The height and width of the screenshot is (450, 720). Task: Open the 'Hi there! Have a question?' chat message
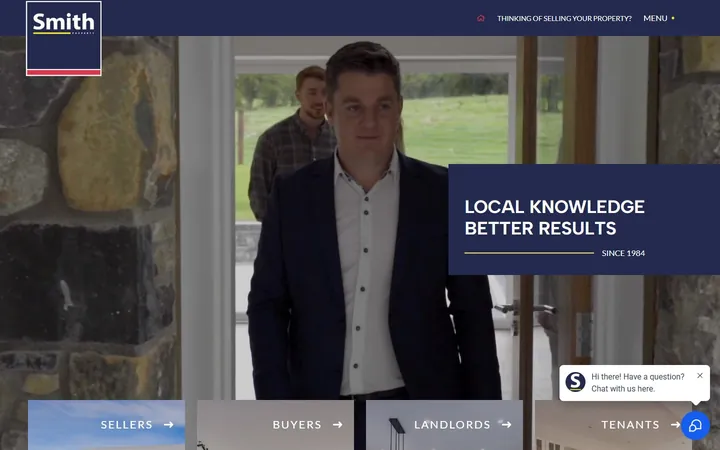pos(638,382)
